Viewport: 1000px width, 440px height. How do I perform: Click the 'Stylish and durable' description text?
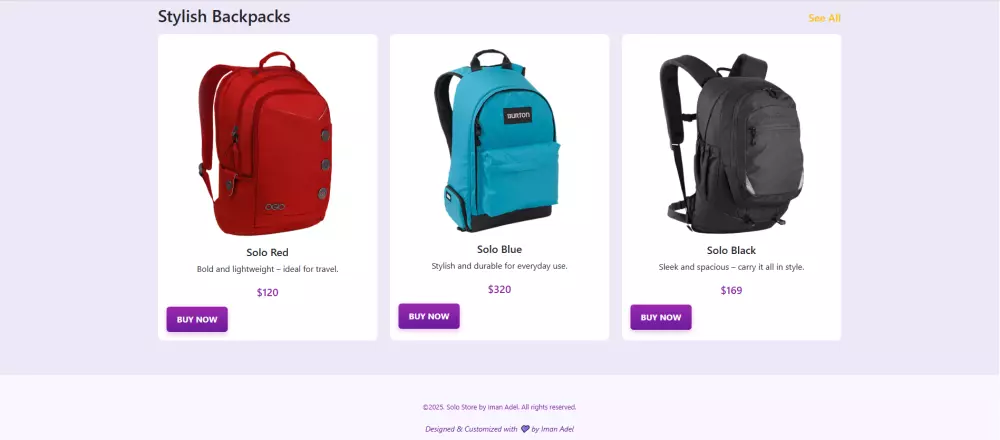[x=499, y=266]
